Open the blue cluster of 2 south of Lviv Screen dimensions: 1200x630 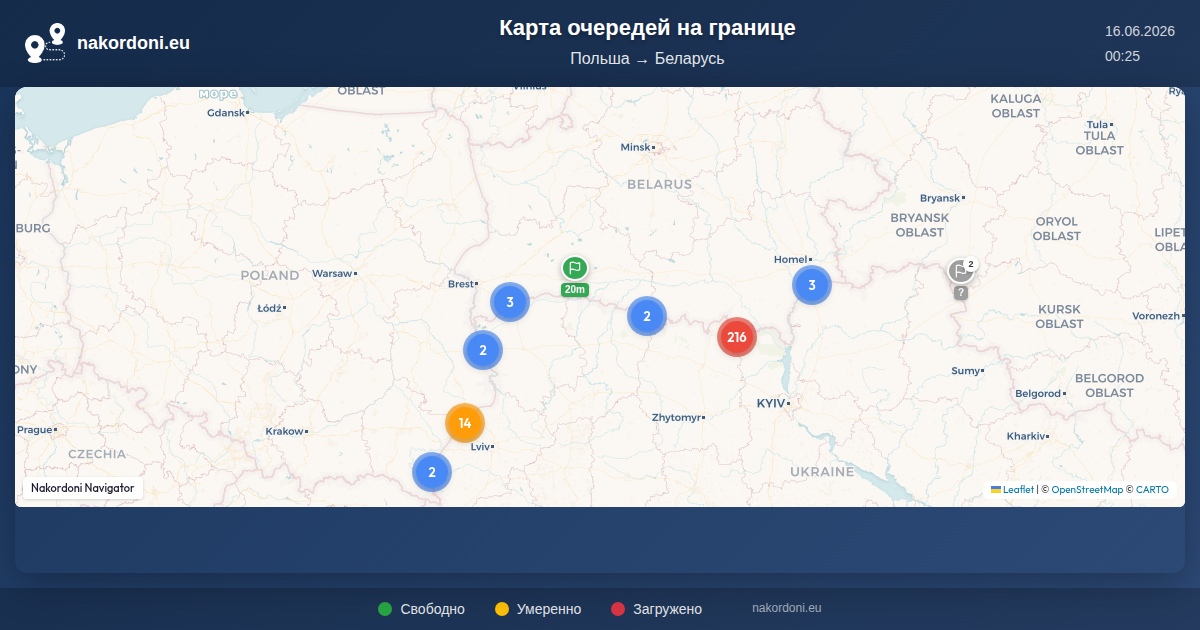(432, 472)
